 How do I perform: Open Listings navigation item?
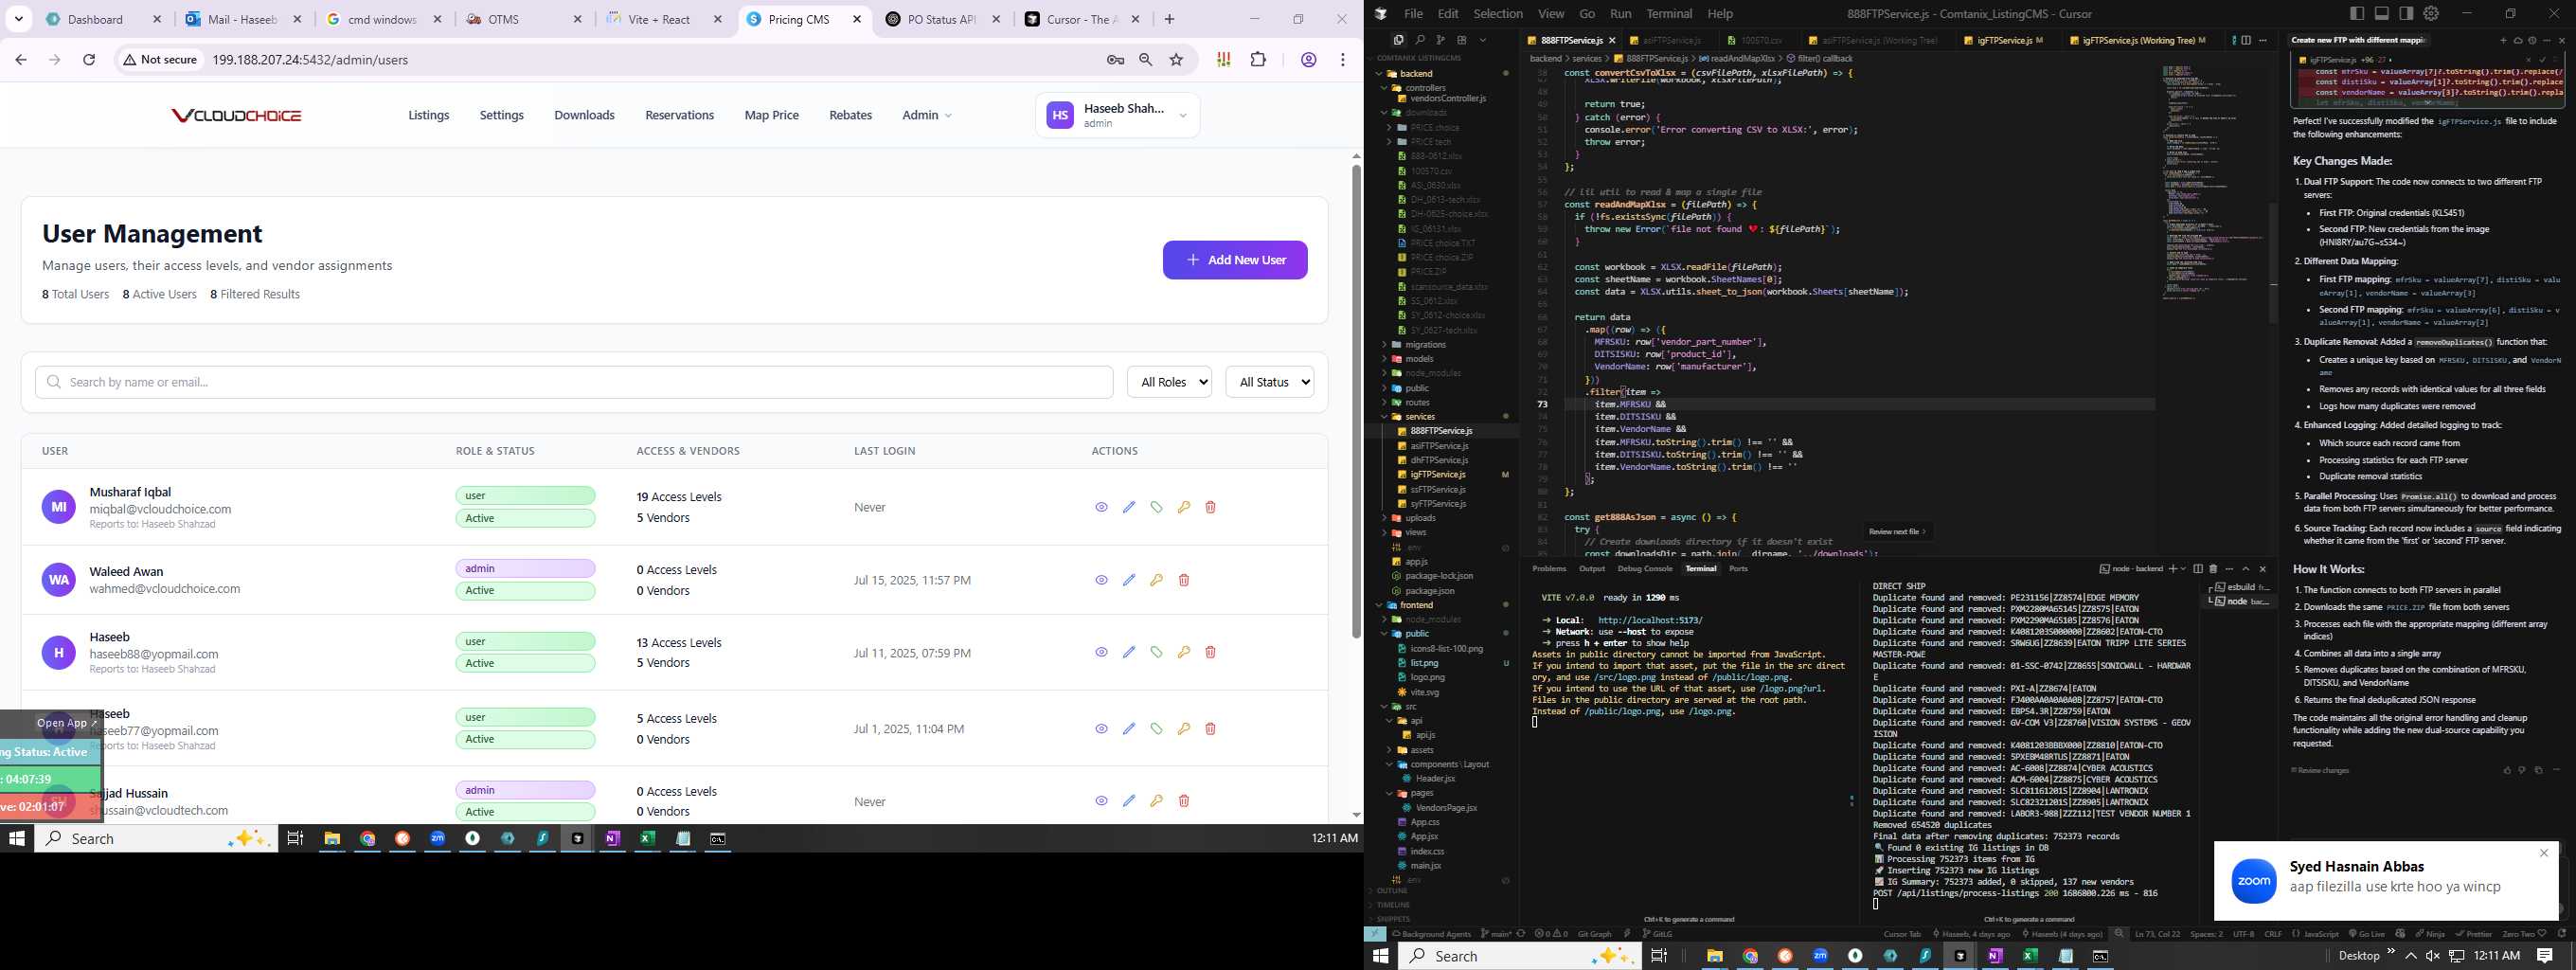pyautogui.click(x=428, y=115)
